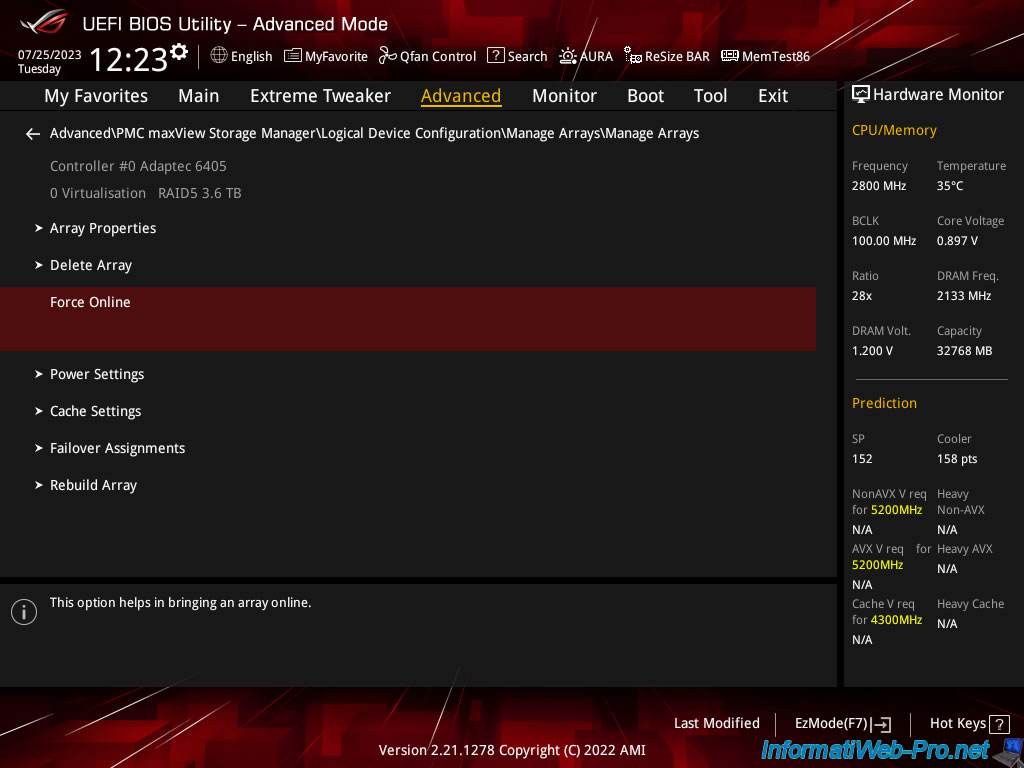
Task: Click the breadcrumb path text
Action: [374, 133]
